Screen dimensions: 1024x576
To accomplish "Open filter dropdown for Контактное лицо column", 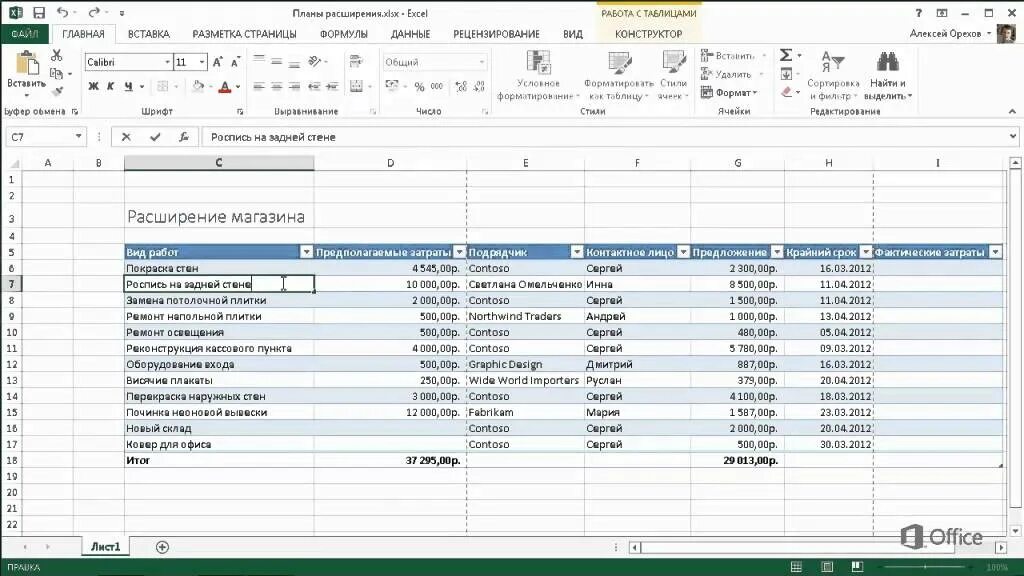I will (683, 252).
